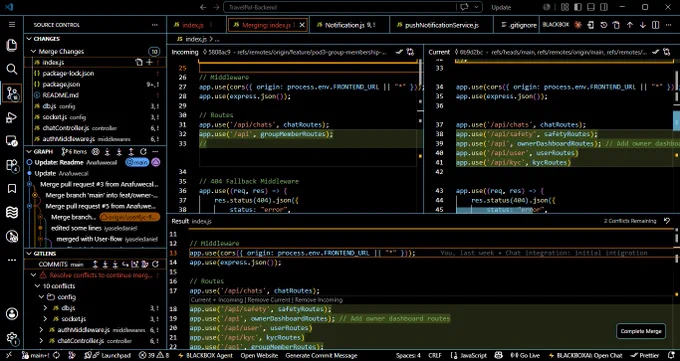Toggle bottom panel layout

click(591, 7)
